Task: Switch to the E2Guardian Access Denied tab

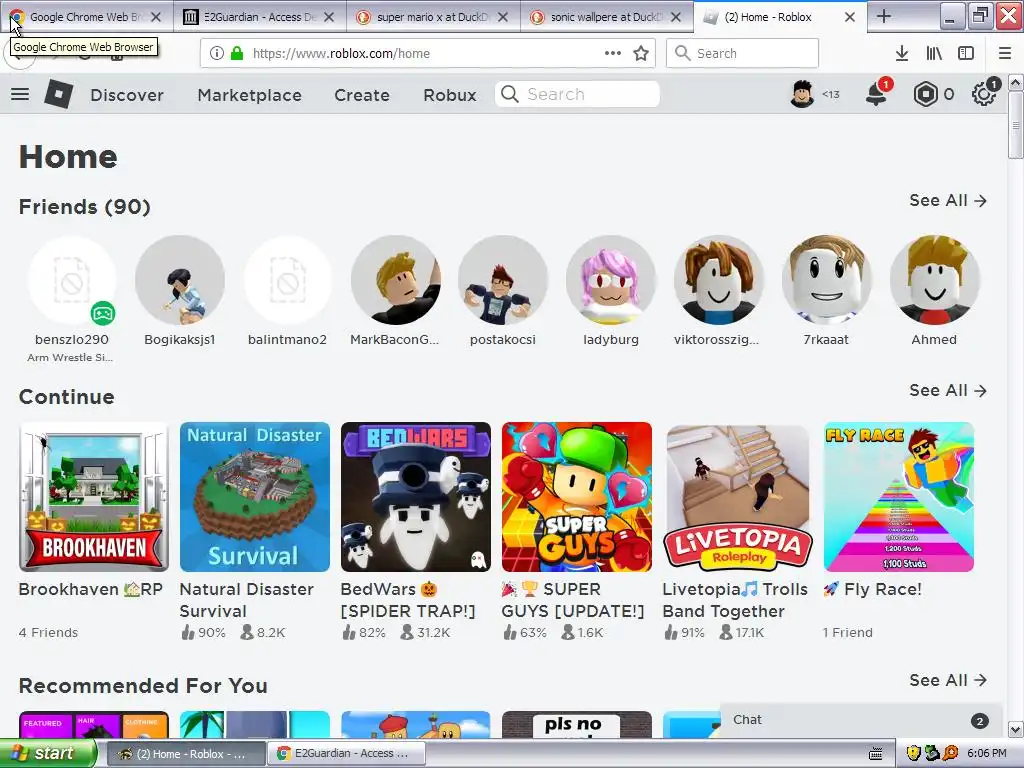Action: click(259, 17)
